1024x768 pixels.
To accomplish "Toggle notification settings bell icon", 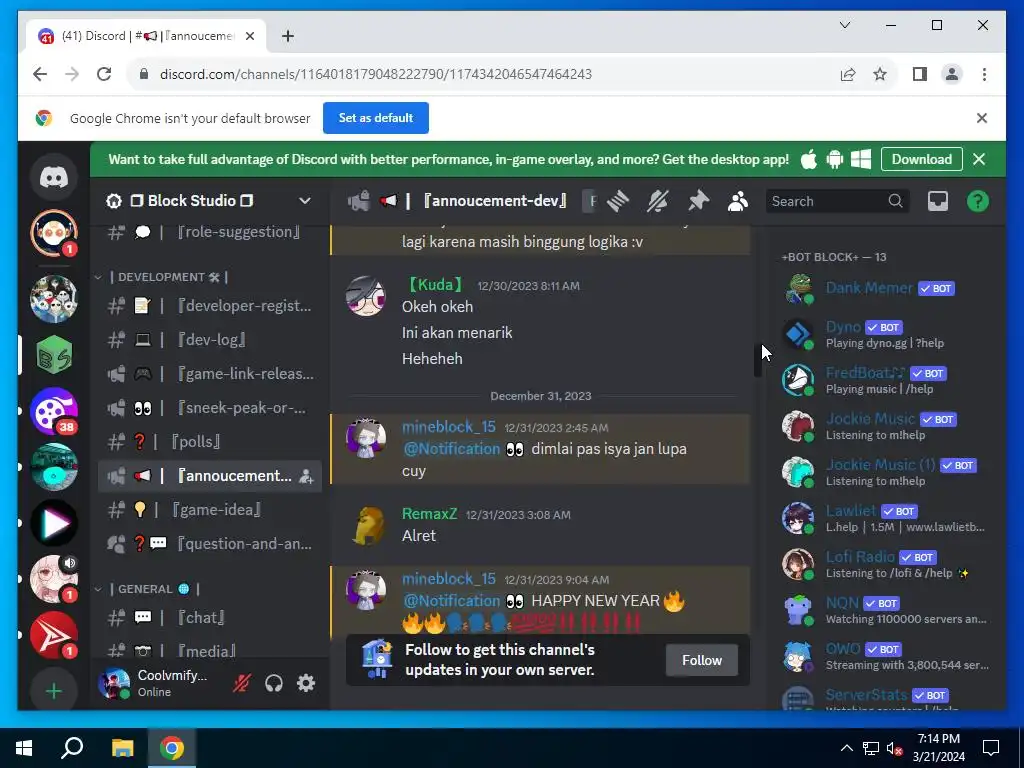I will 658,201.
